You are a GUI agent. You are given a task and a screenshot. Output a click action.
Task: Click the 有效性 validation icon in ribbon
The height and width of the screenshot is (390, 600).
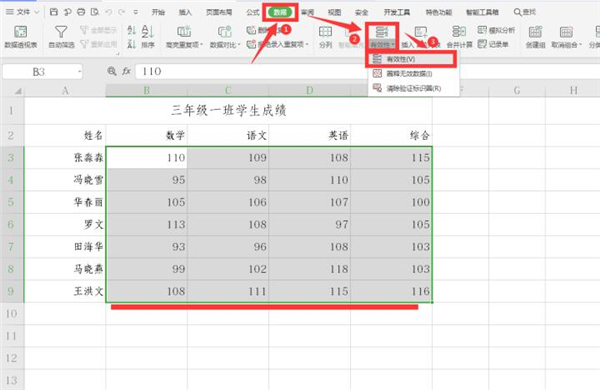pyautogui.click(x=382, y=31)
